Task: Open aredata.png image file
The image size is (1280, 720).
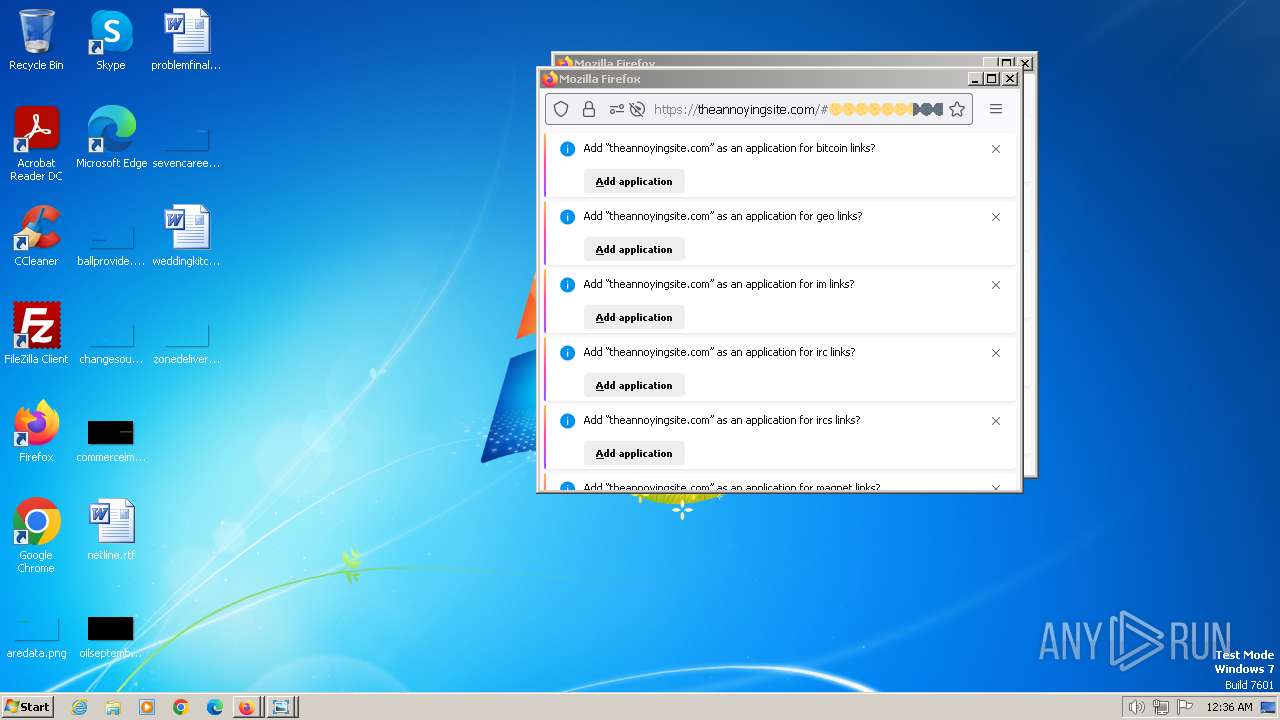Action: pos(36,637)
